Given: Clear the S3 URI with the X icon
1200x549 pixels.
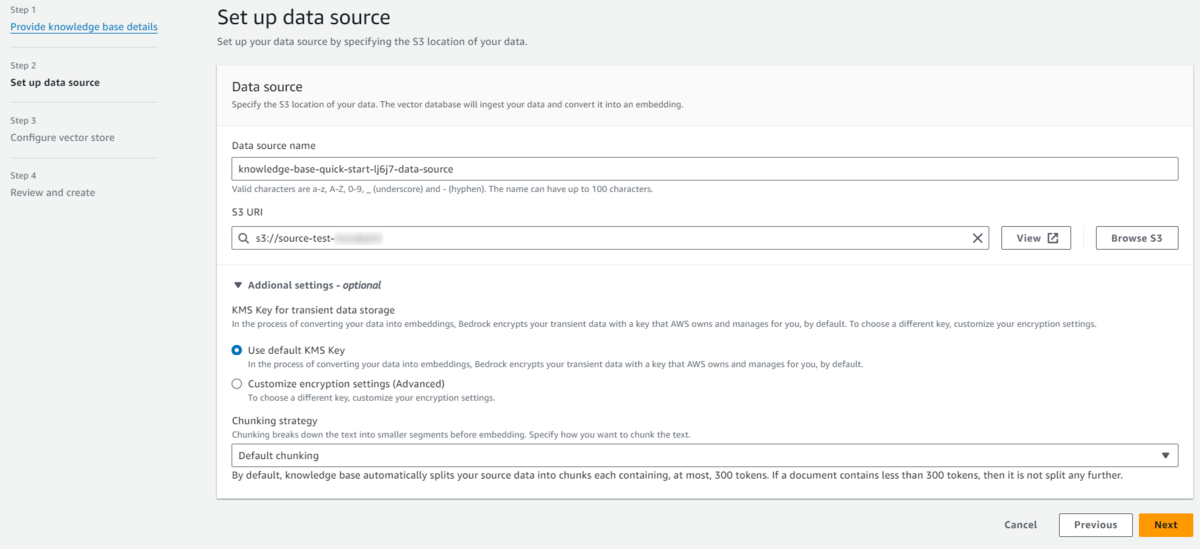Looking at the screenshot, I should [x=978, y=239].
